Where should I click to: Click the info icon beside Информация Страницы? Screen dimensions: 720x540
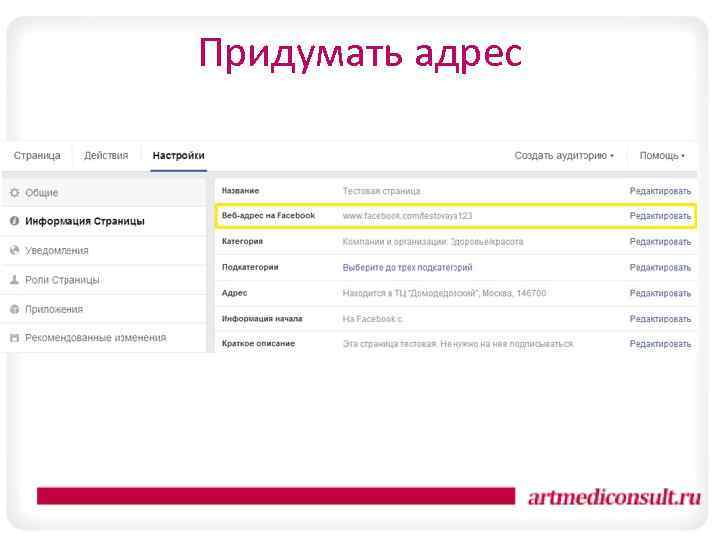(x=15, y=221)
